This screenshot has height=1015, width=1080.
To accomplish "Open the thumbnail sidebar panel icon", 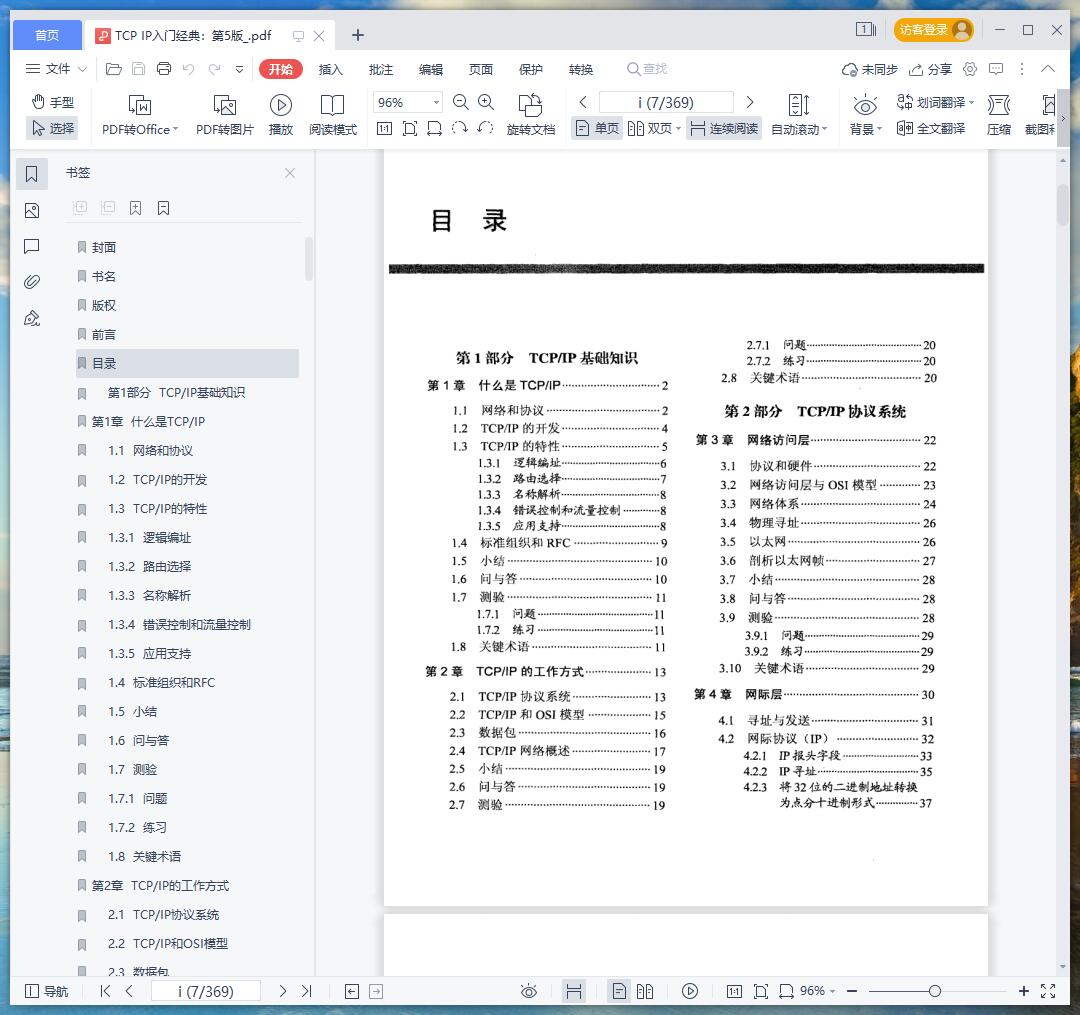I will click(32, 210).
